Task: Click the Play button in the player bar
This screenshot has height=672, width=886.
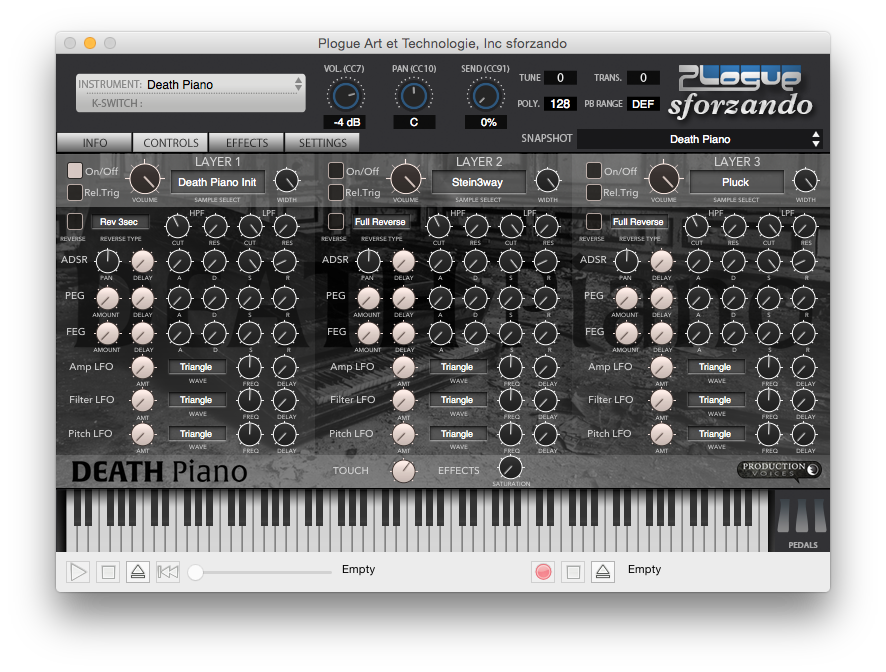Action: point(78,572)
